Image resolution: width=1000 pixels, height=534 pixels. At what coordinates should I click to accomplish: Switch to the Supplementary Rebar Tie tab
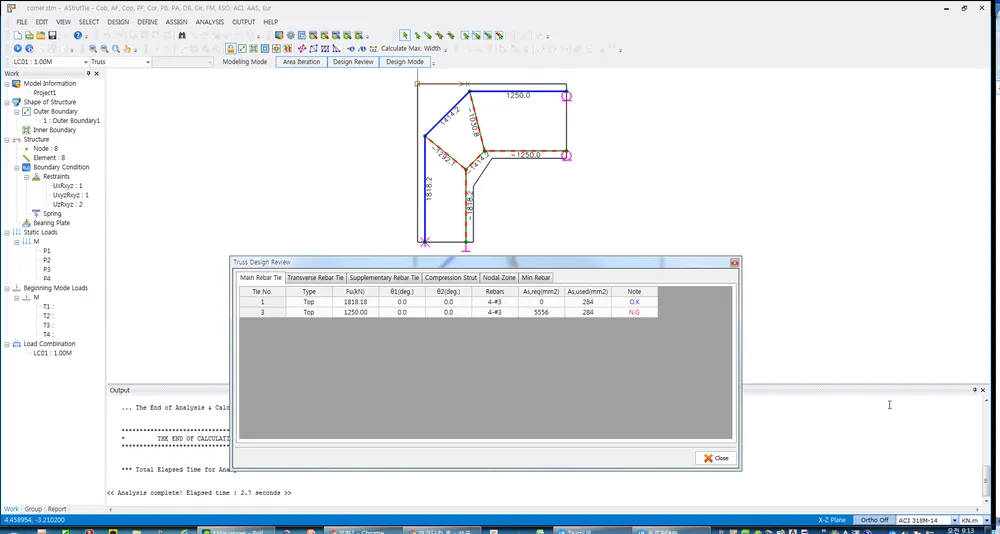pyautogui.click(x=385, y=278)
